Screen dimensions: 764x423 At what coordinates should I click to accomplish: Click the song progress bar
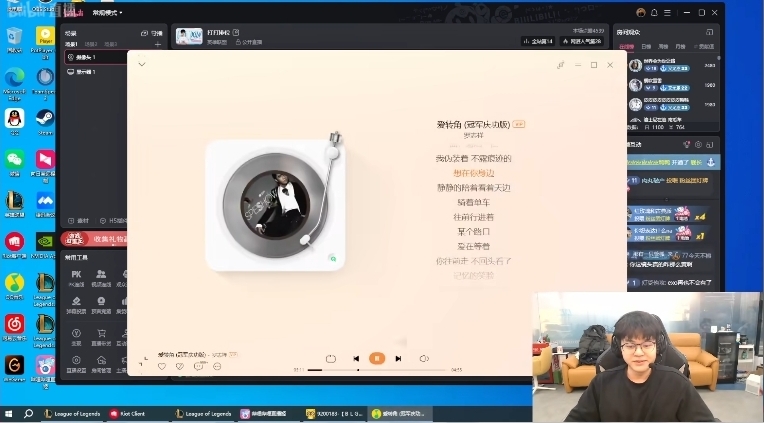coord(380,370)
